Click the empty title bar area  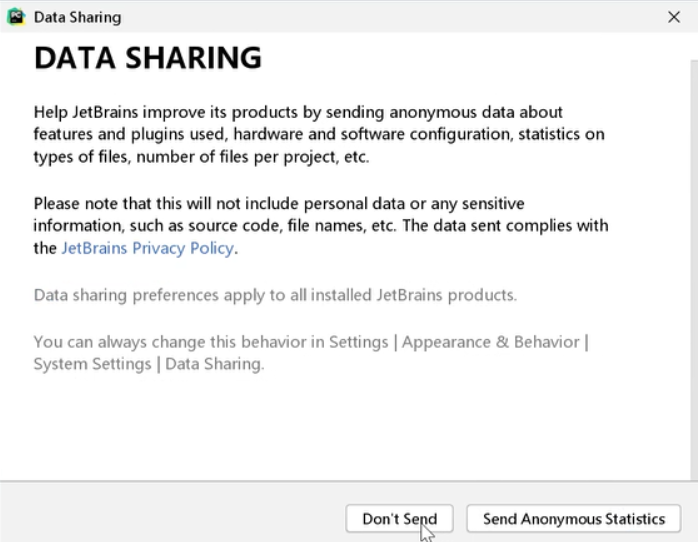click(x=380, y=17)
